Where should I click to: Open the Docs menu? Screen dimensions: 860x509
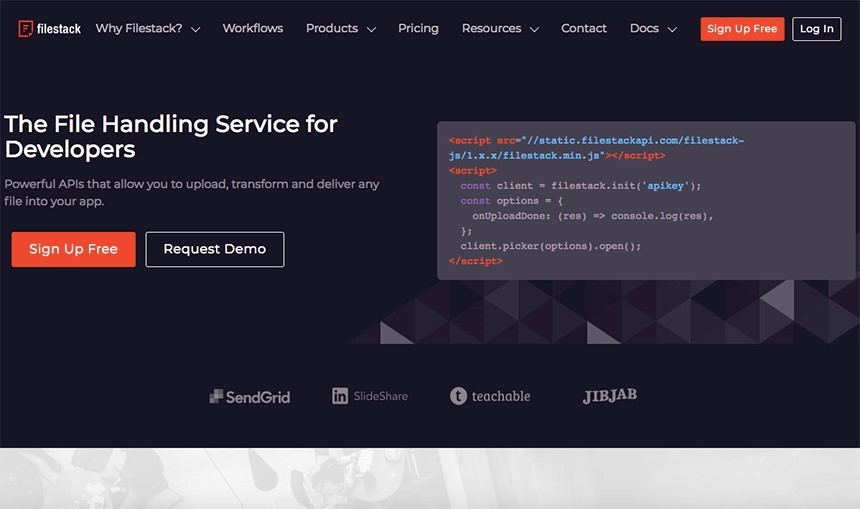[x=644, y=29]
